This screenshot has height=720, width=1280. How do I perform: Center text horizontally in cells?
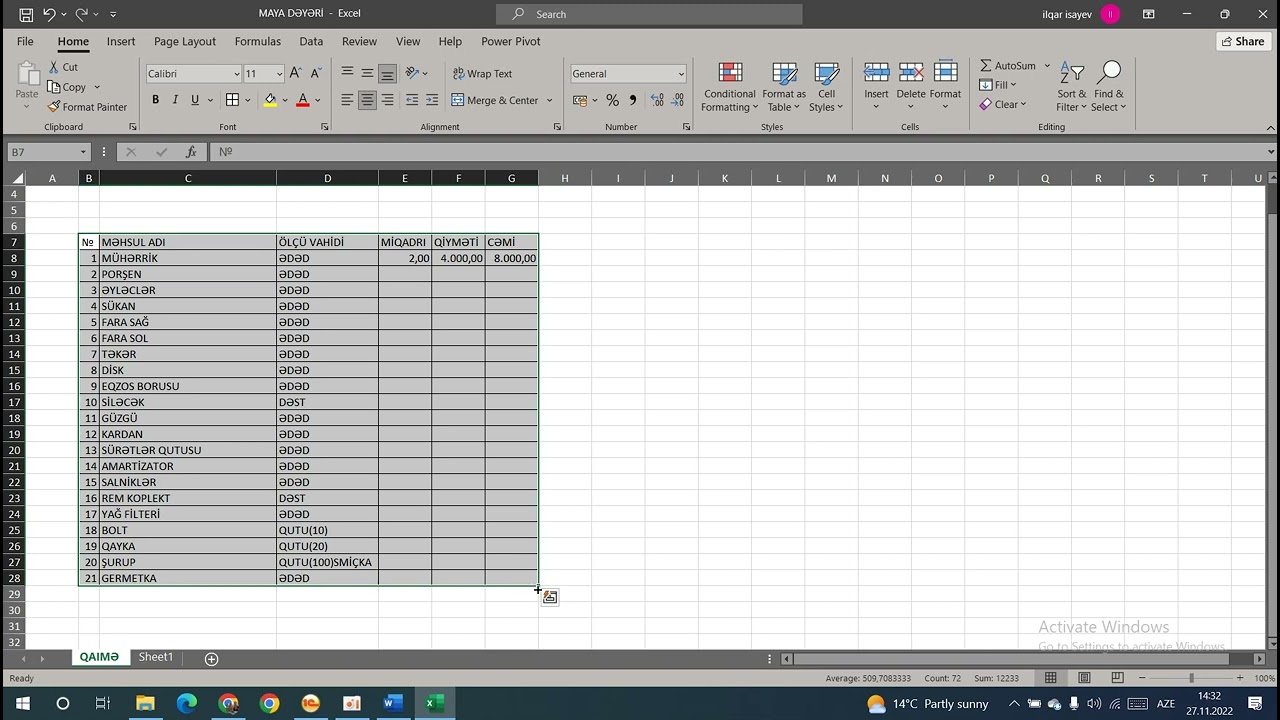pos(367,100)
